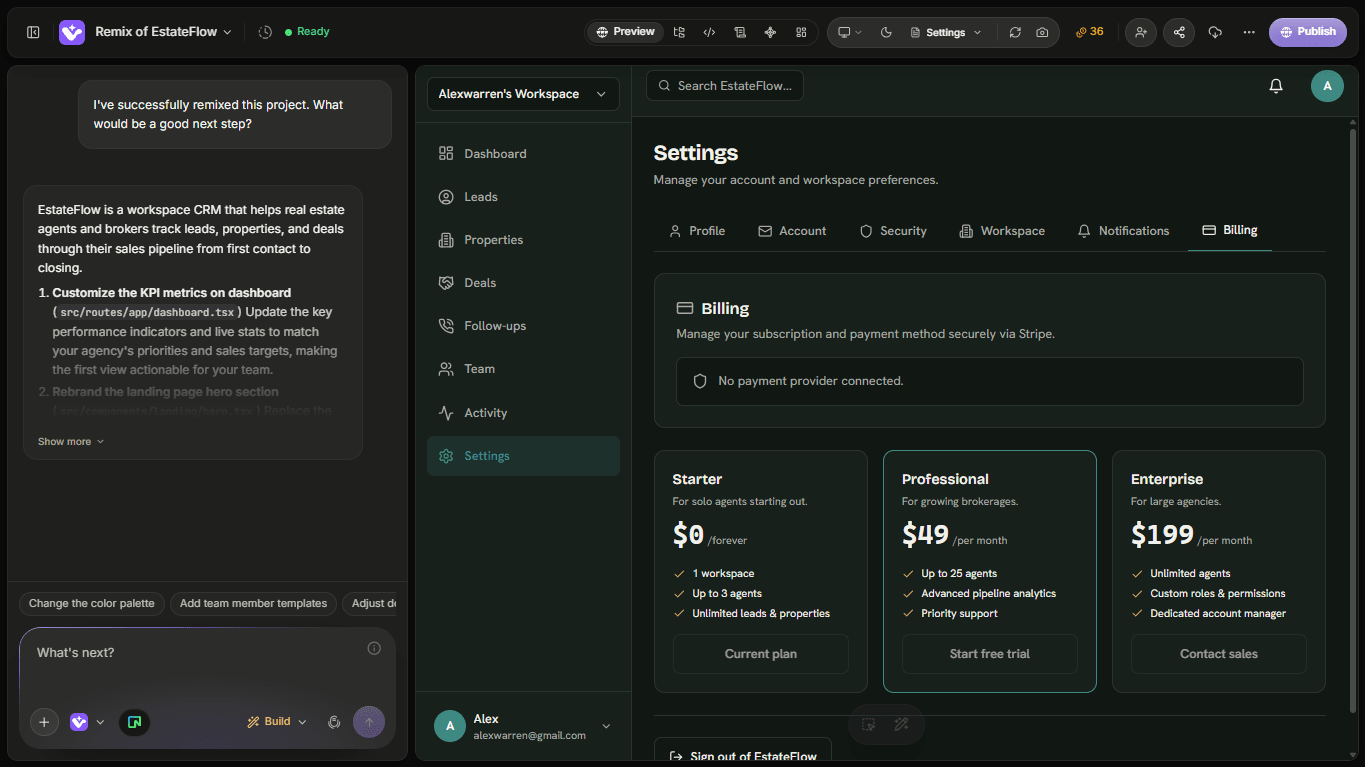1365x767 pixels.
Task: Select the Preview tab
Action: (x=625, y=32)
